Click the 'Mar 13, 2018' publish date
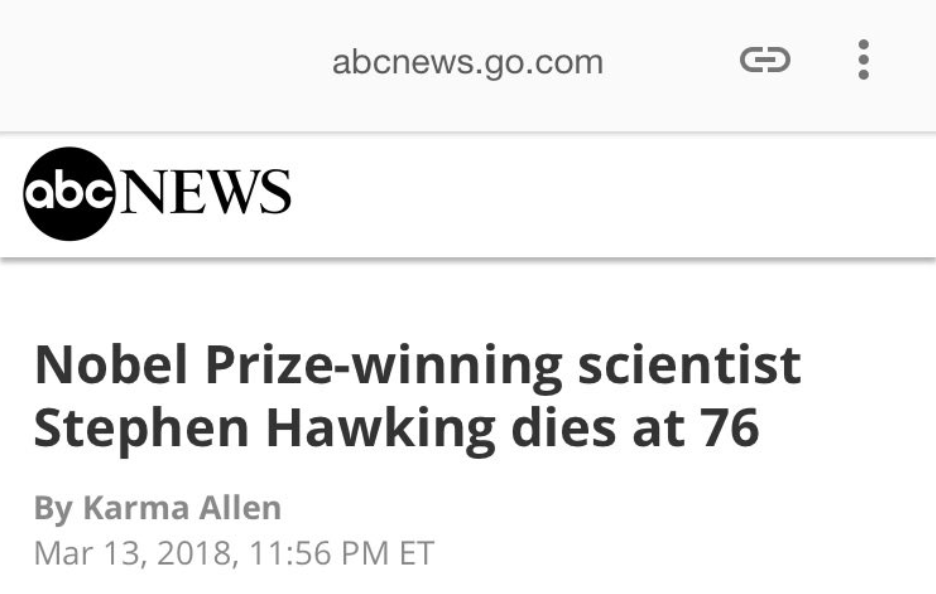Screen dimensions: 936x594 click(x=130, y=552)
